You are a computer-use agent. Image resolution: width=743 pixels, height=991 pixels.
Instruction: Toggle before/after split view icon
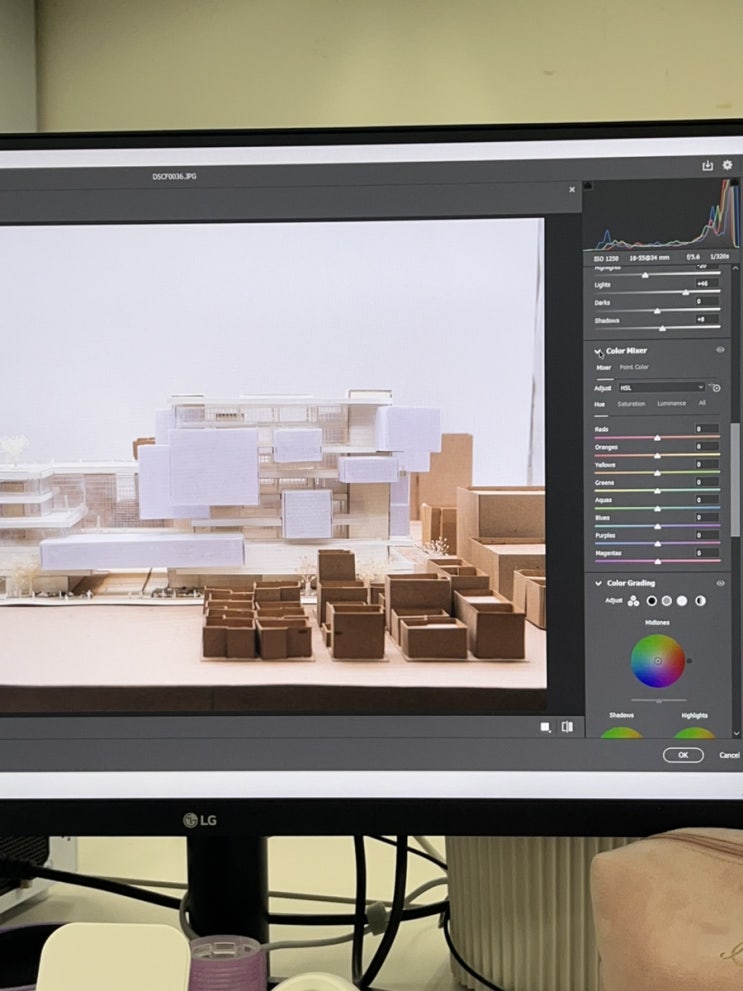point(567,727)
